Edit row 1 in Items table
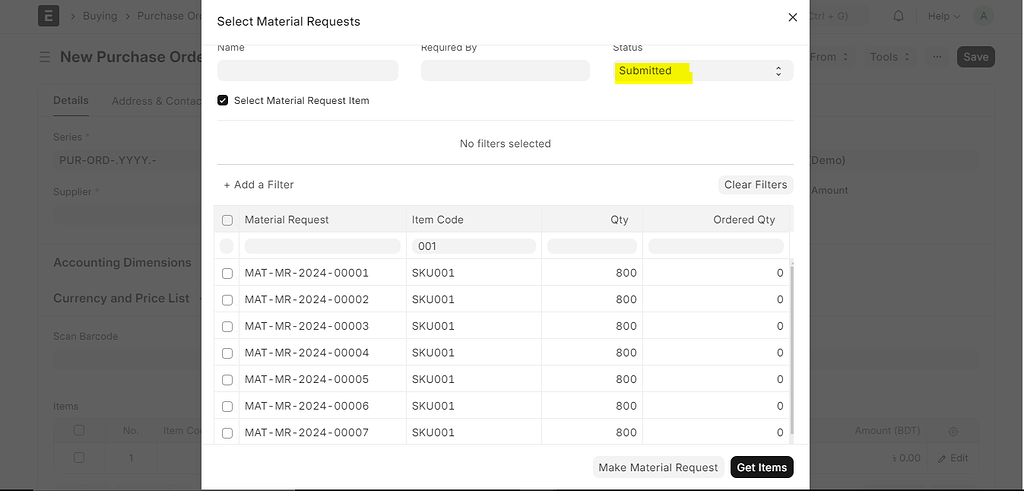The height and width of the screenshot is (491, 1024). click(x=953, y=458)
